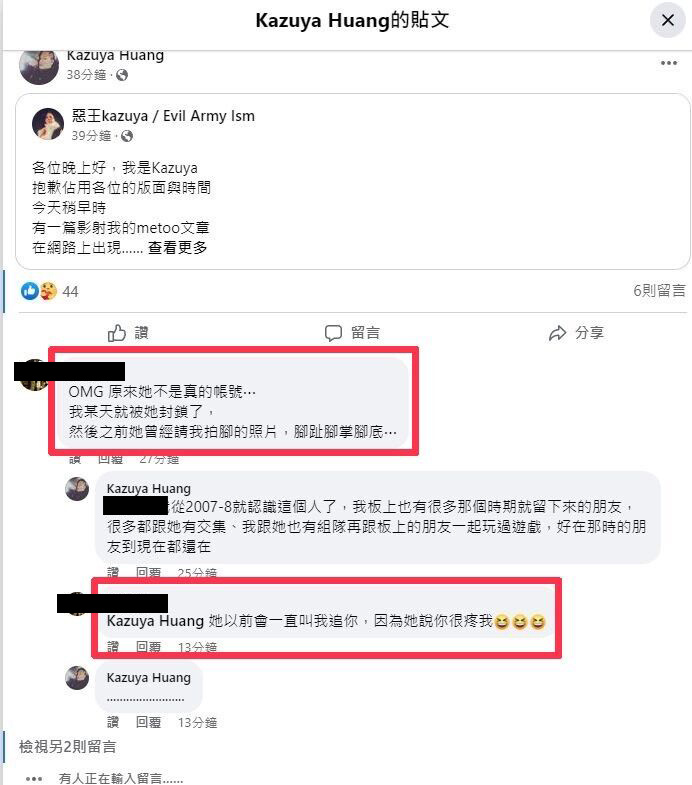Reply to the dotted Kazuya Huang comment
692x785 pixels.
point(149,722)
